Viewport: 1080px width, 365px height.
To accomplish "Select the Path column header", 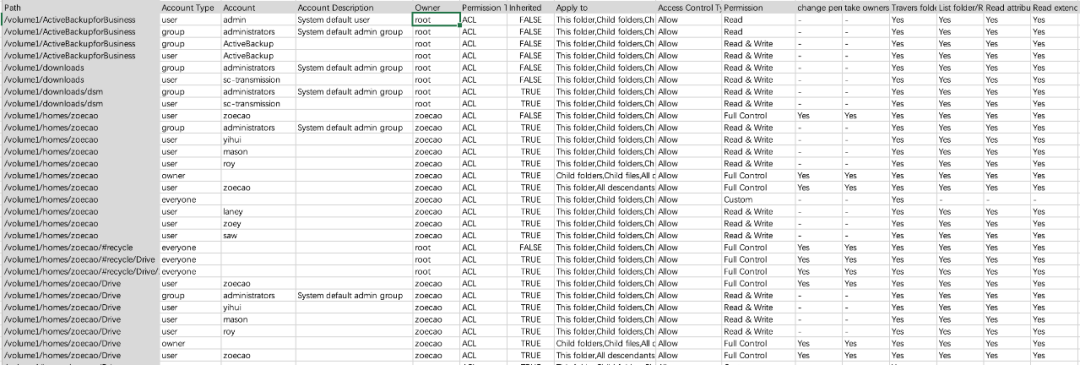I will coord(80,8).
